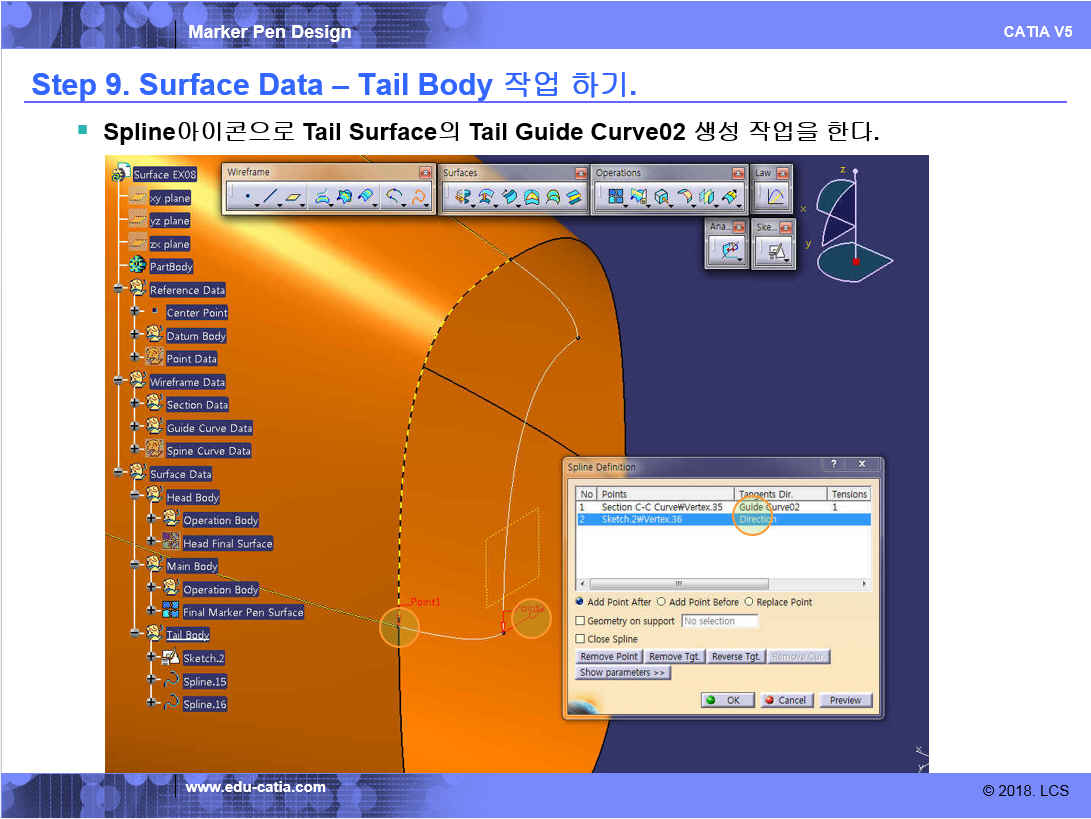This screenshot has height=819, width=1091.
Task: Open the Law toolbar icon
Action: pos(774,197)
